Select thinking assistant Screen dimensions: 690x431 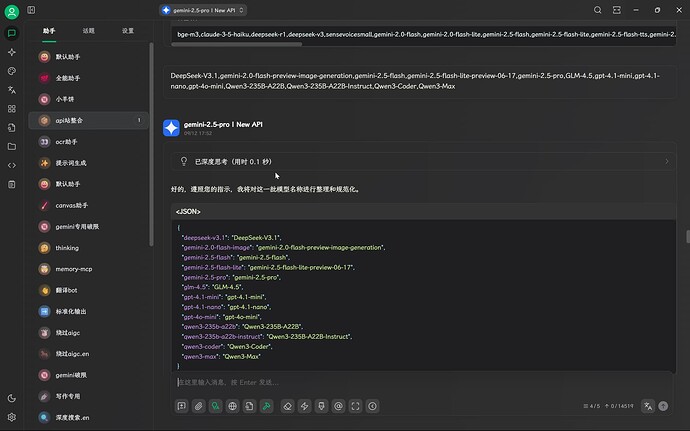coord(88,248)
